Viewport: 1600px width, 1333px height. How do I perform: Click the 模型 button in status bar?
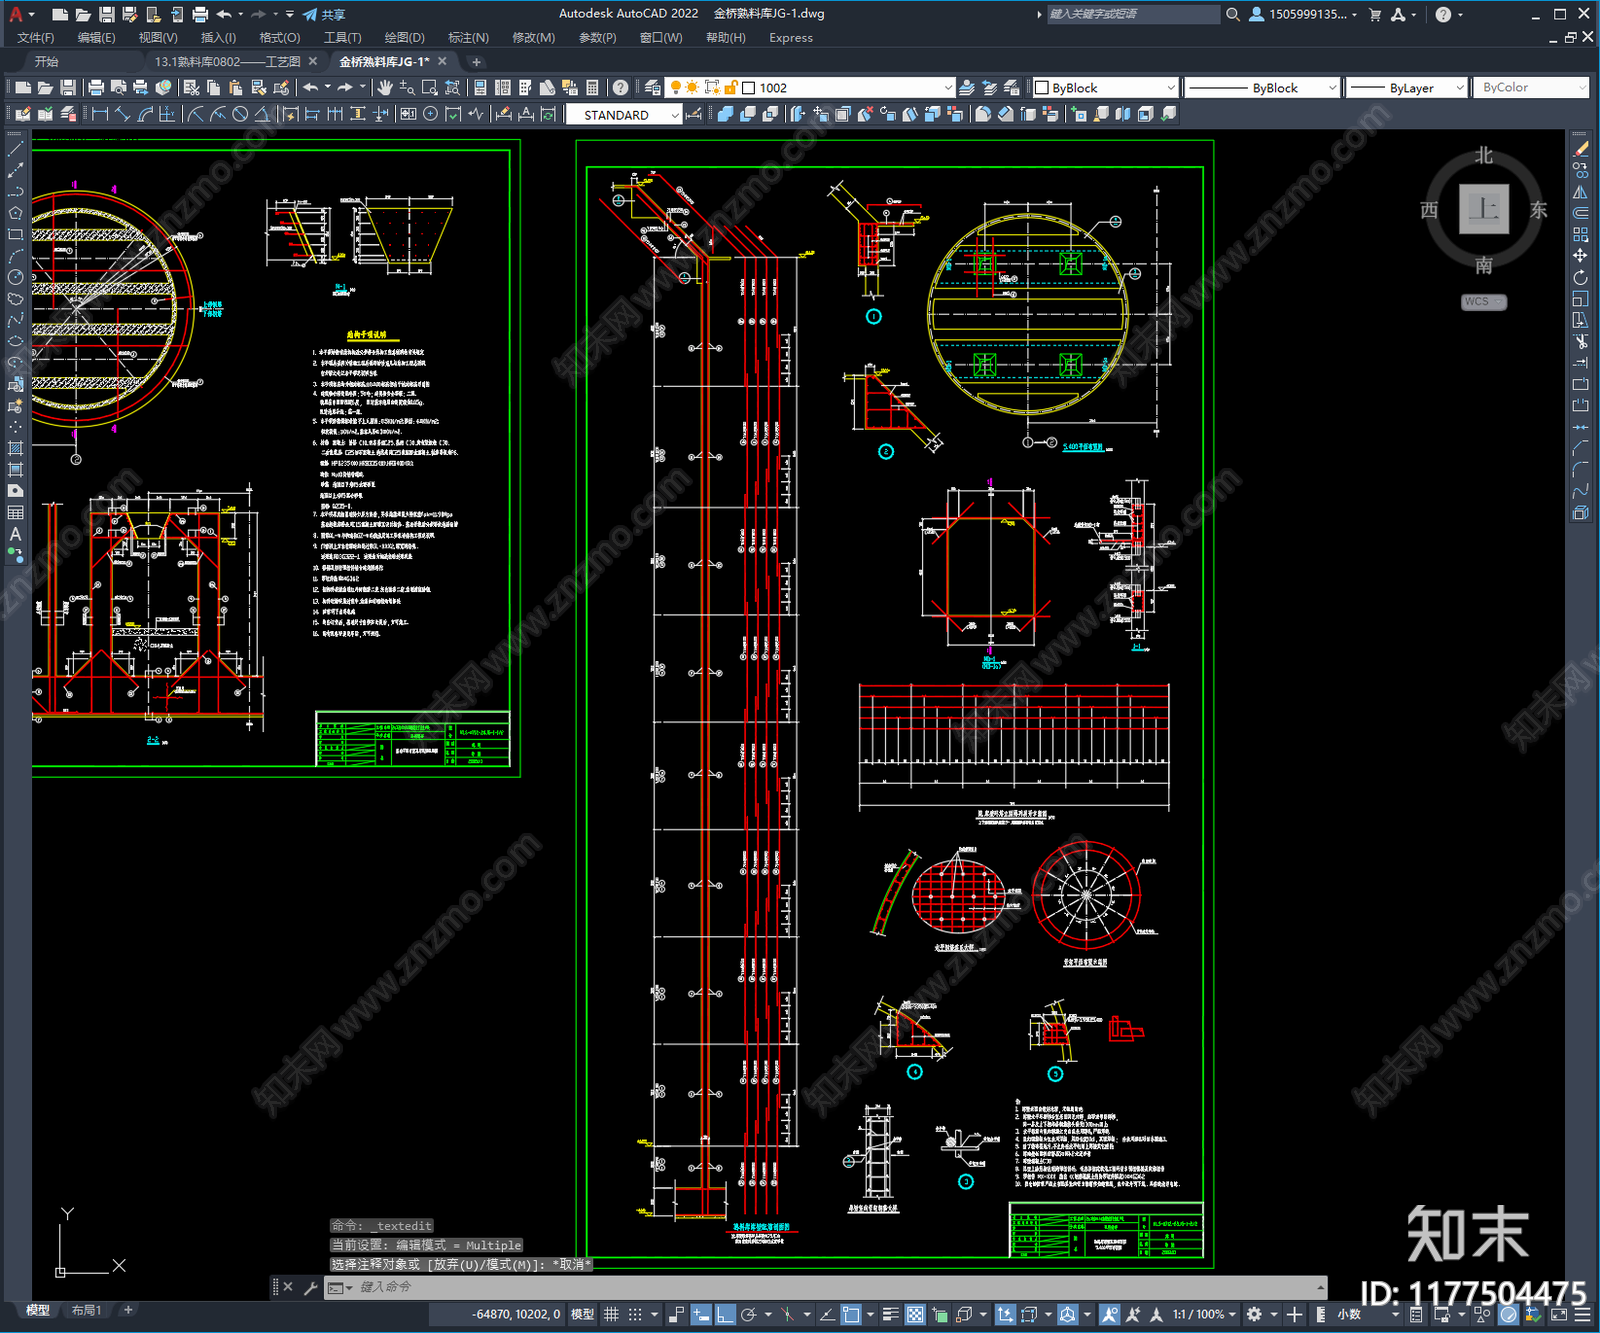(x=582, y=1314)
